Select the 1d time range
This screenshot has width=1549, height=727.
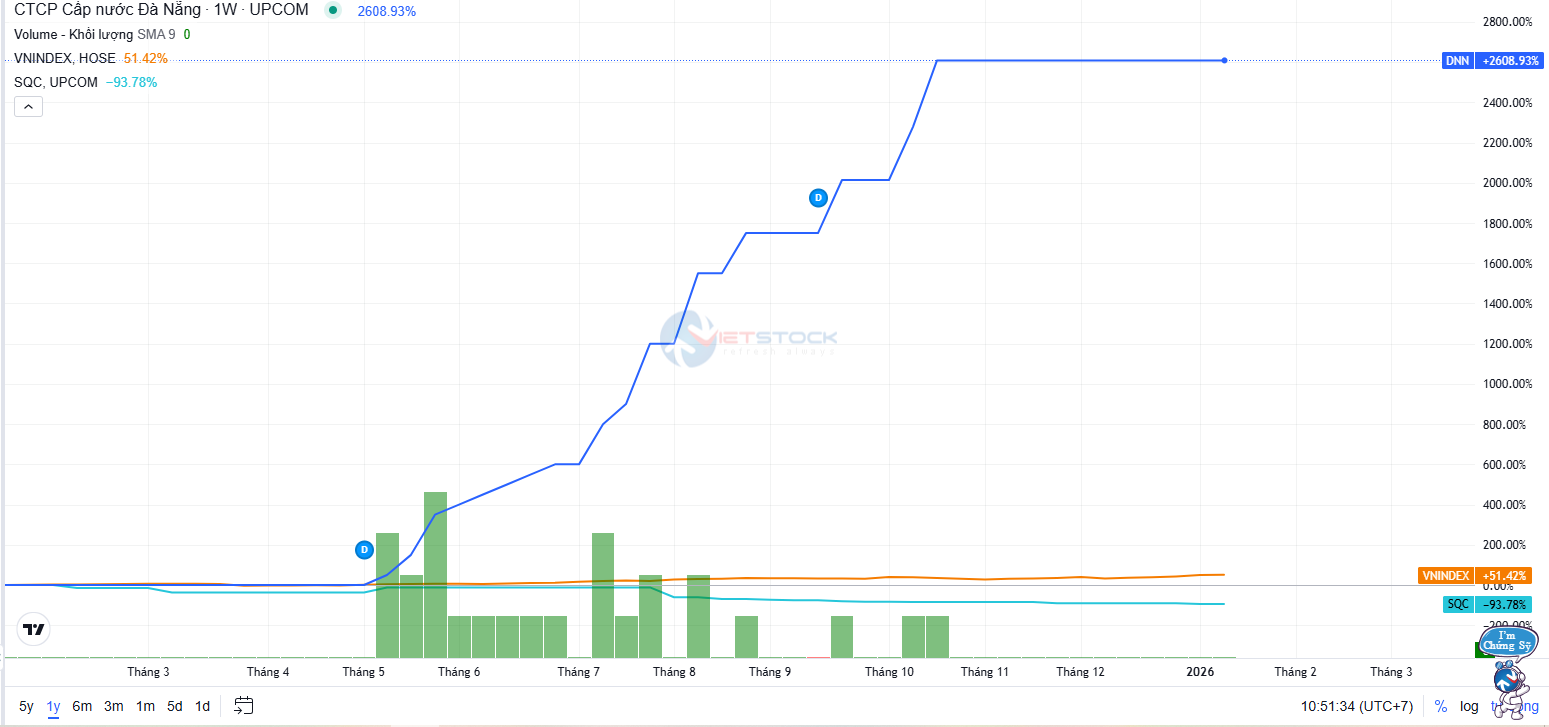point(202,706)
